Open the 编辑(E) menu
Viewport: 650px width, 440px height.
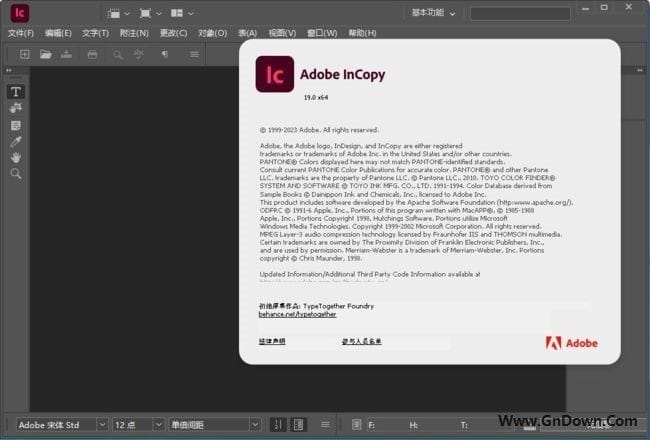click(58, 33)
